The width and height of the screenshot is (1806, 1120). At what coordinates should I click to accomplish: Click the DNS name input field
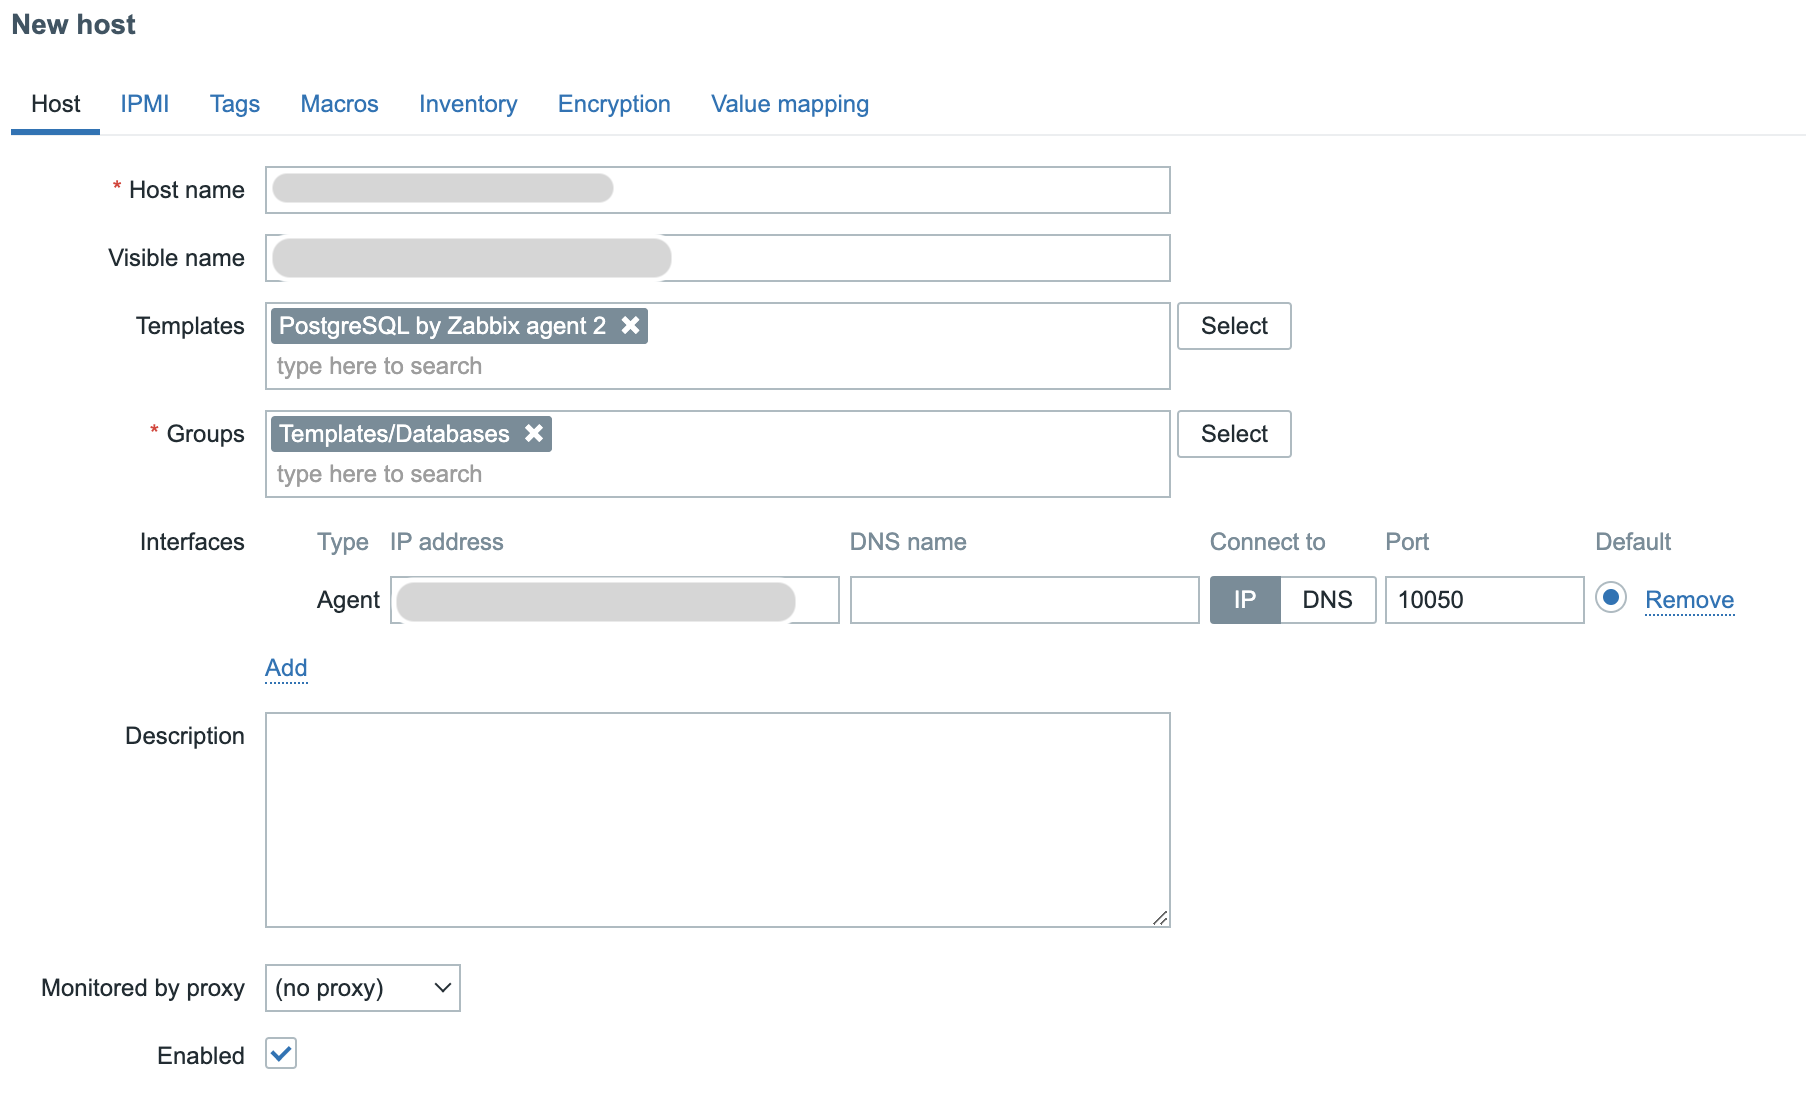click(1024, 600)
